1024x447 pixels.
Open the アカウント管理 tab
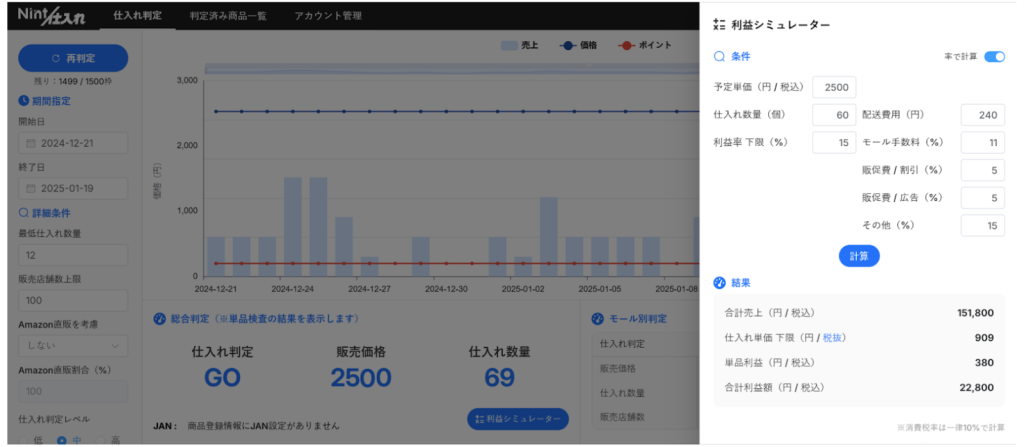(328, 16)
